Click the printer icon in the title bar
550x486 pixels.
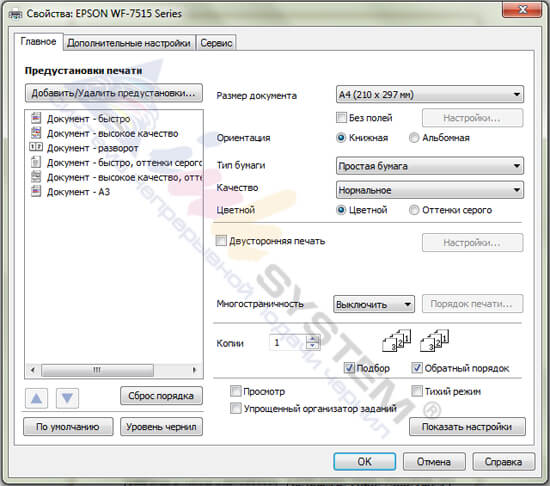tap(15, 14)
